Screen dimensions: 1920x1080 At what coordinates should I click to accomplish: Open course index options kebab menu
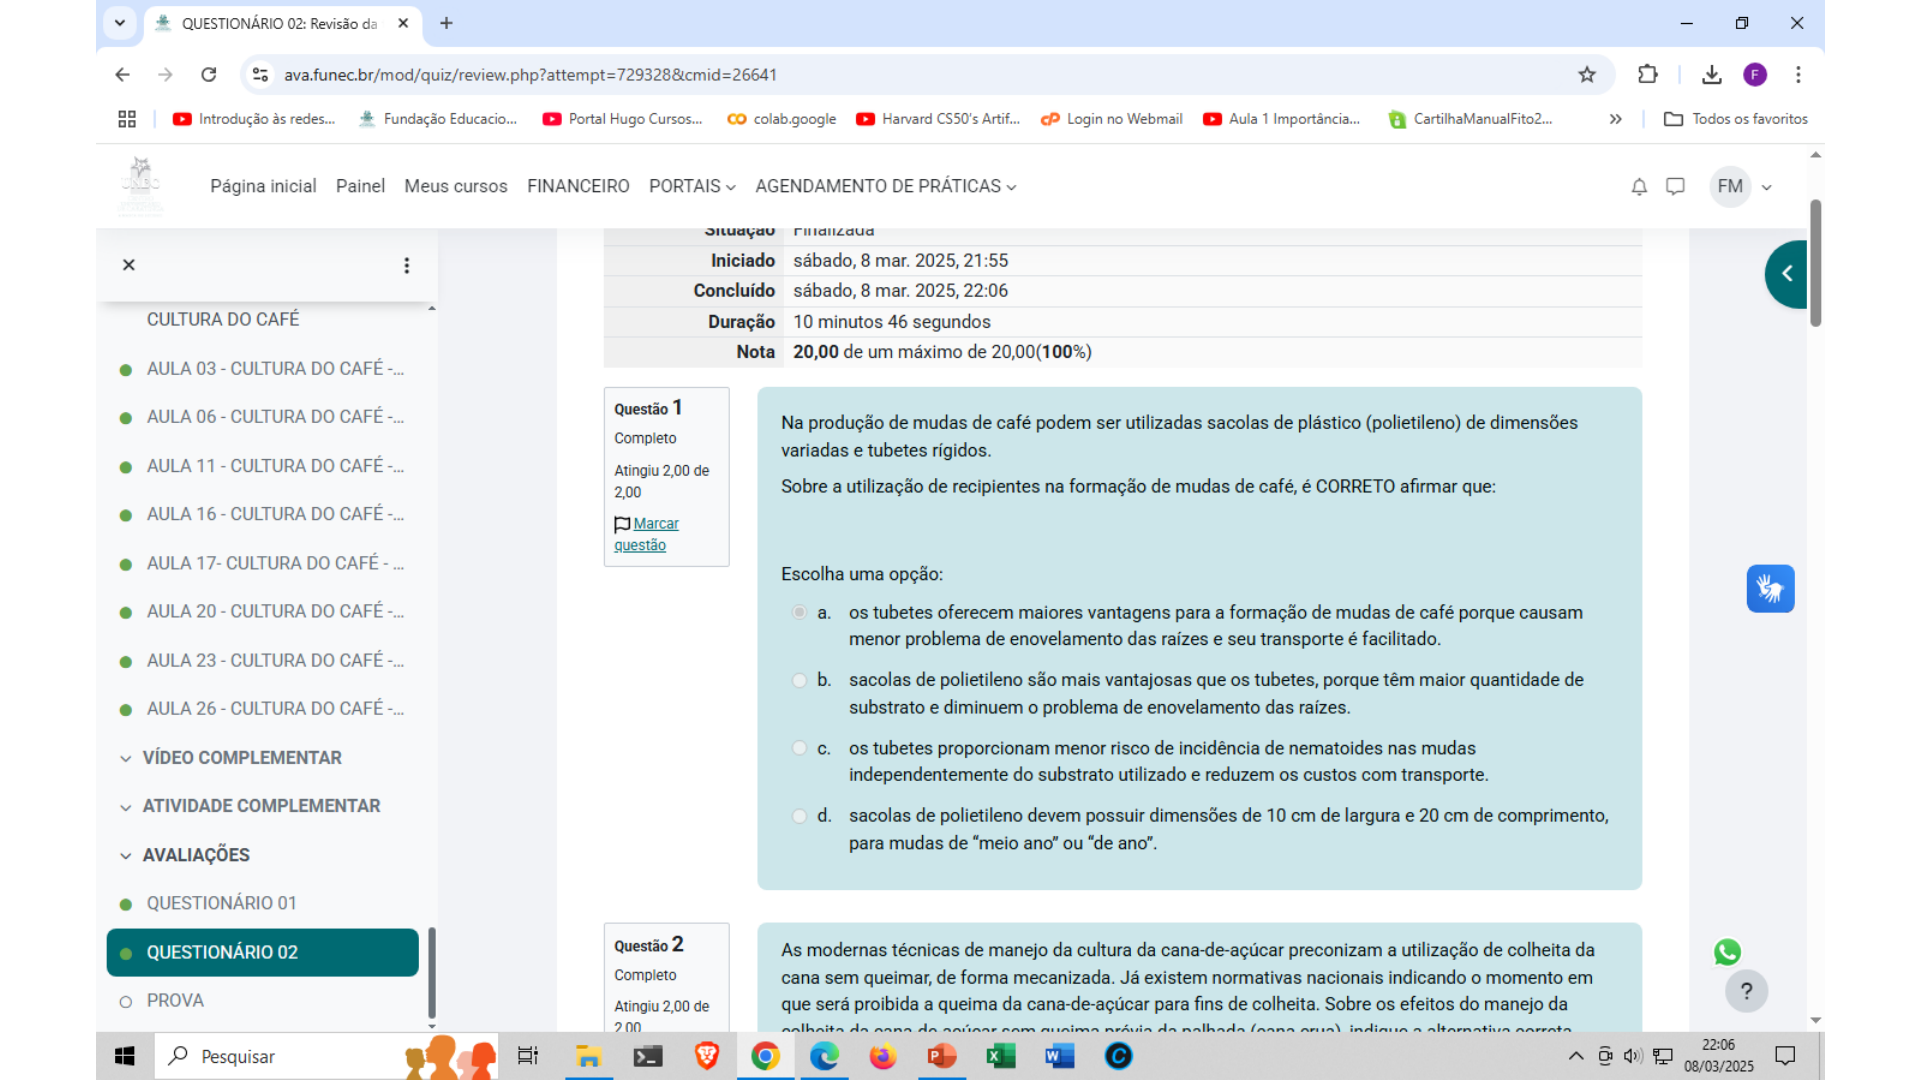406,265
